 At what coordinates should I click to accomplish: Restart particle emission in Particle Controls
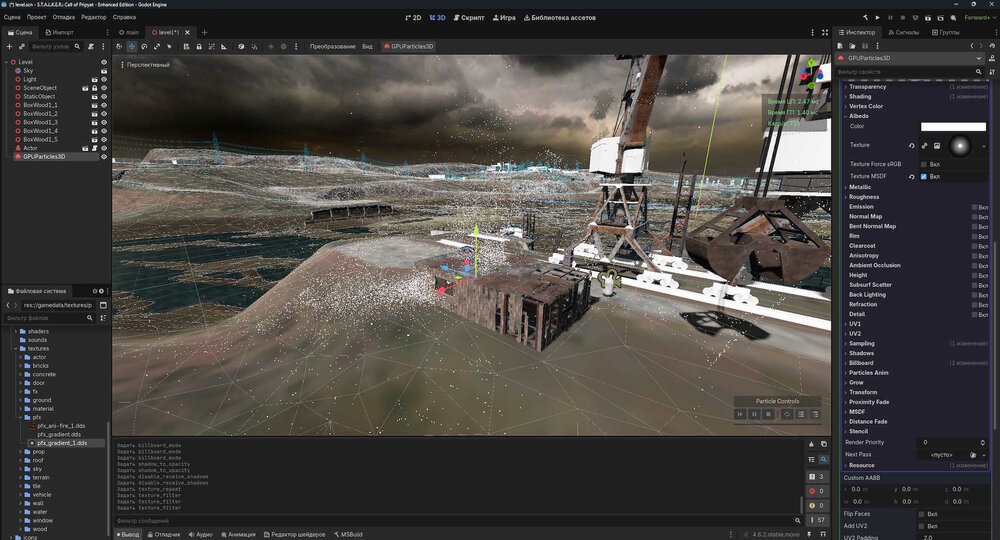click(787, 414)
